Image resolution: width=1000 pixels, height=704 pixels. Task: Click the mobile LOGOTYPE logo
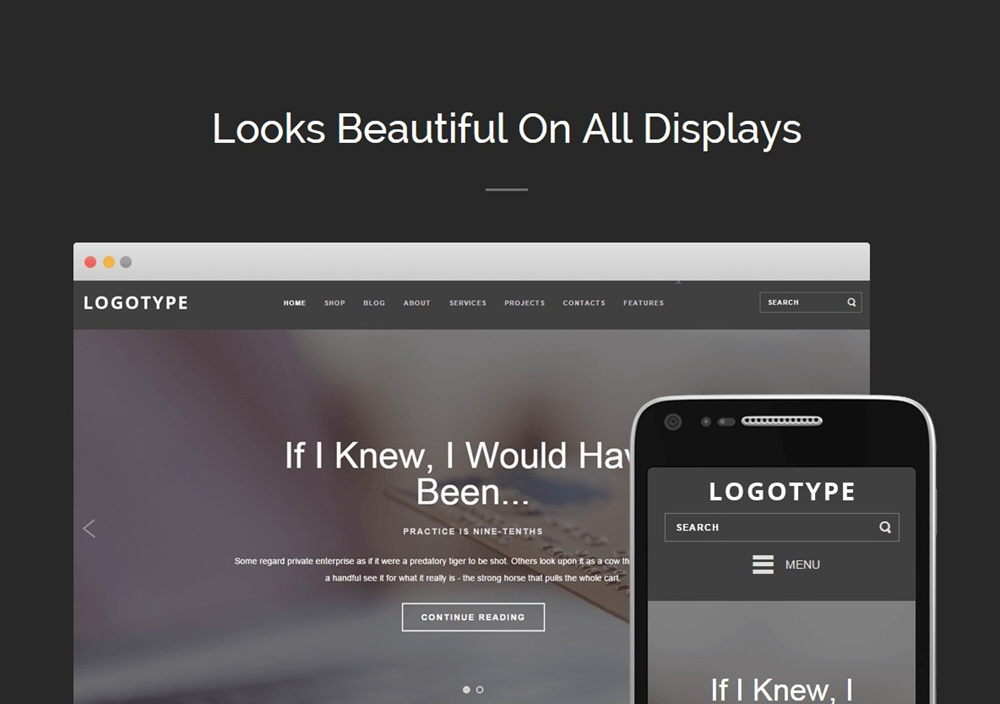tap(782, 492)
